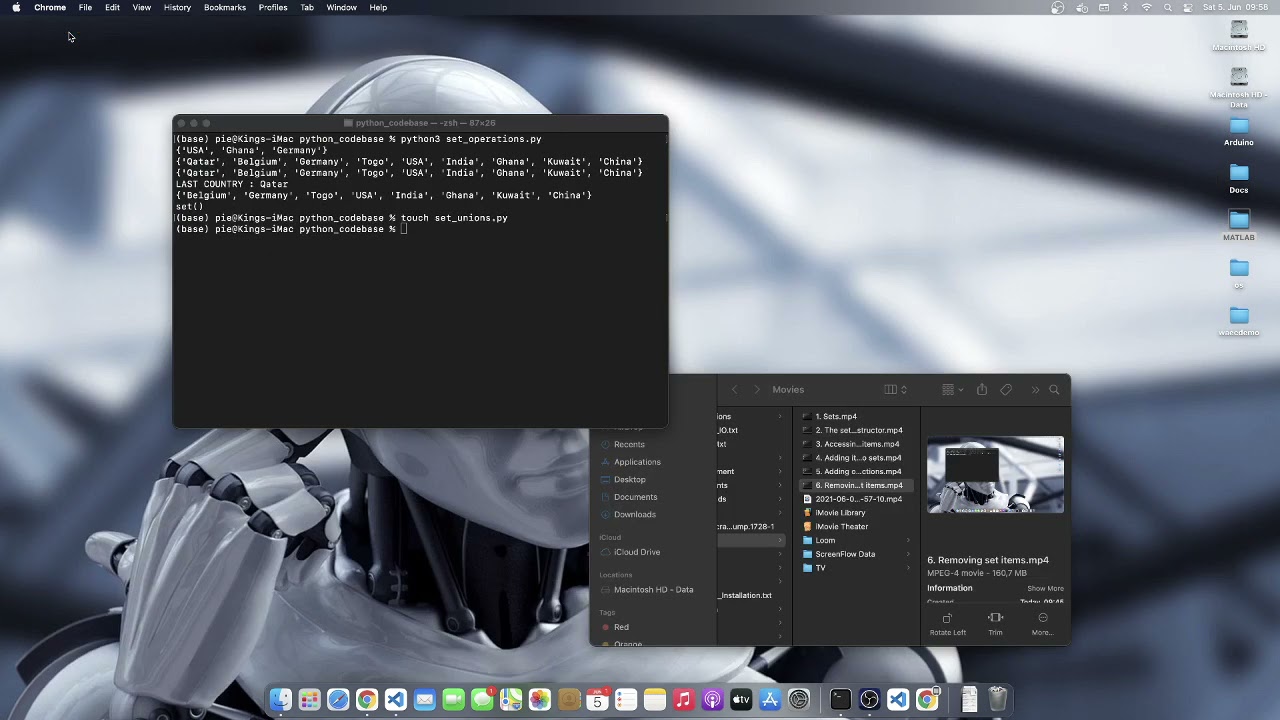The image size is (1280, 720).
Task: Open the History menu in menu bar
Action: [177, 8]
